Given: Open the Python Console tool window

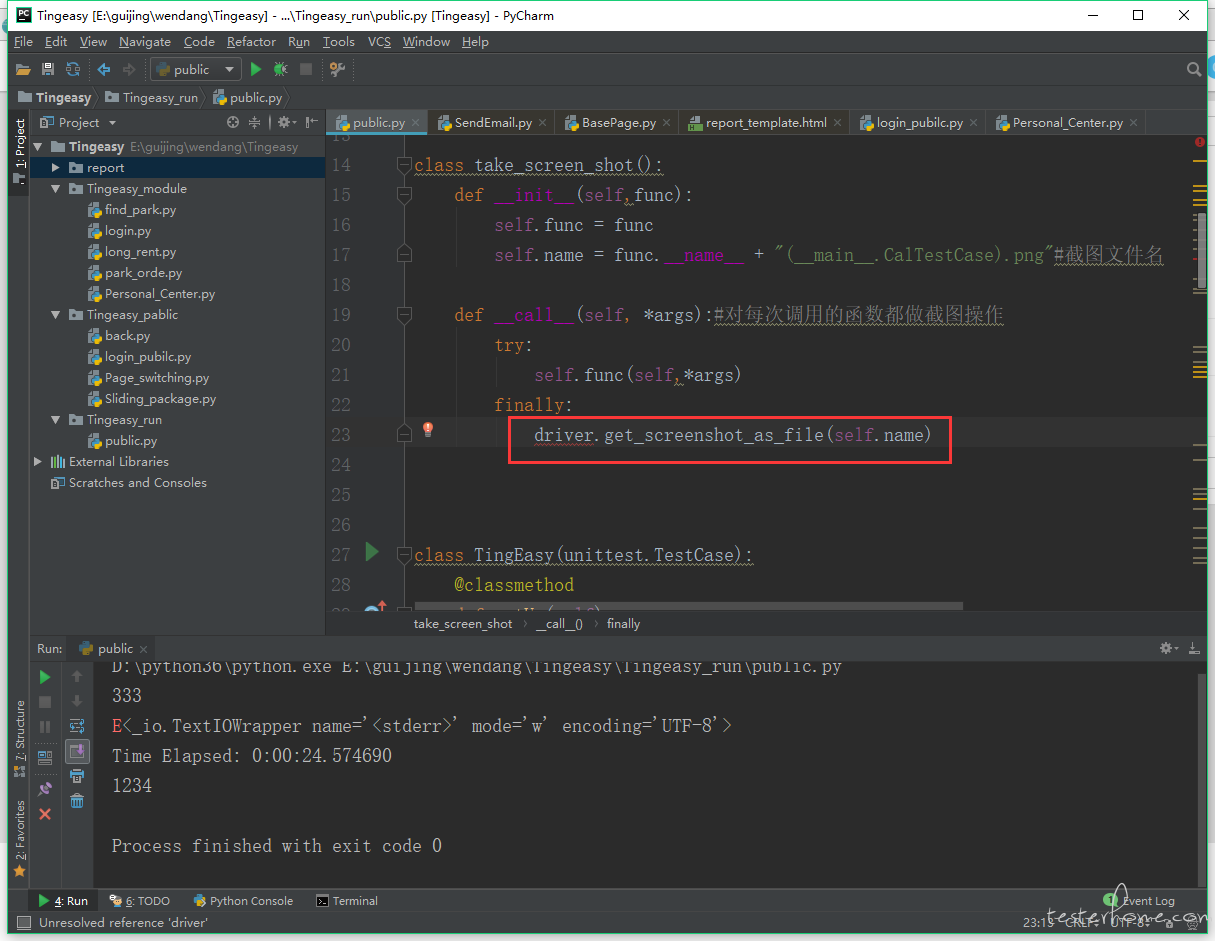Looking at the screenshot, I should click(243, 901).
